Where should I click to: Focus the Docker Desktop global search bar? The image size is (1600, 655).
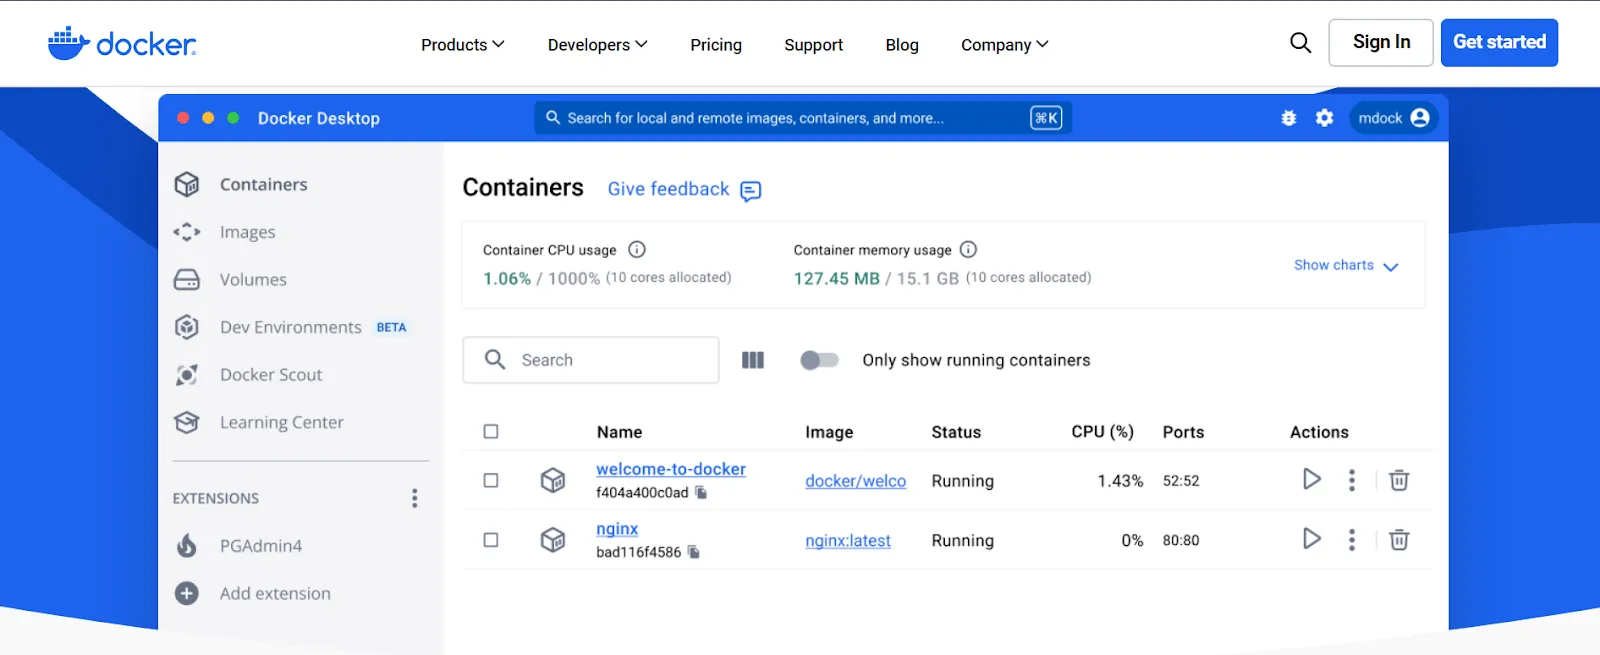803,118
